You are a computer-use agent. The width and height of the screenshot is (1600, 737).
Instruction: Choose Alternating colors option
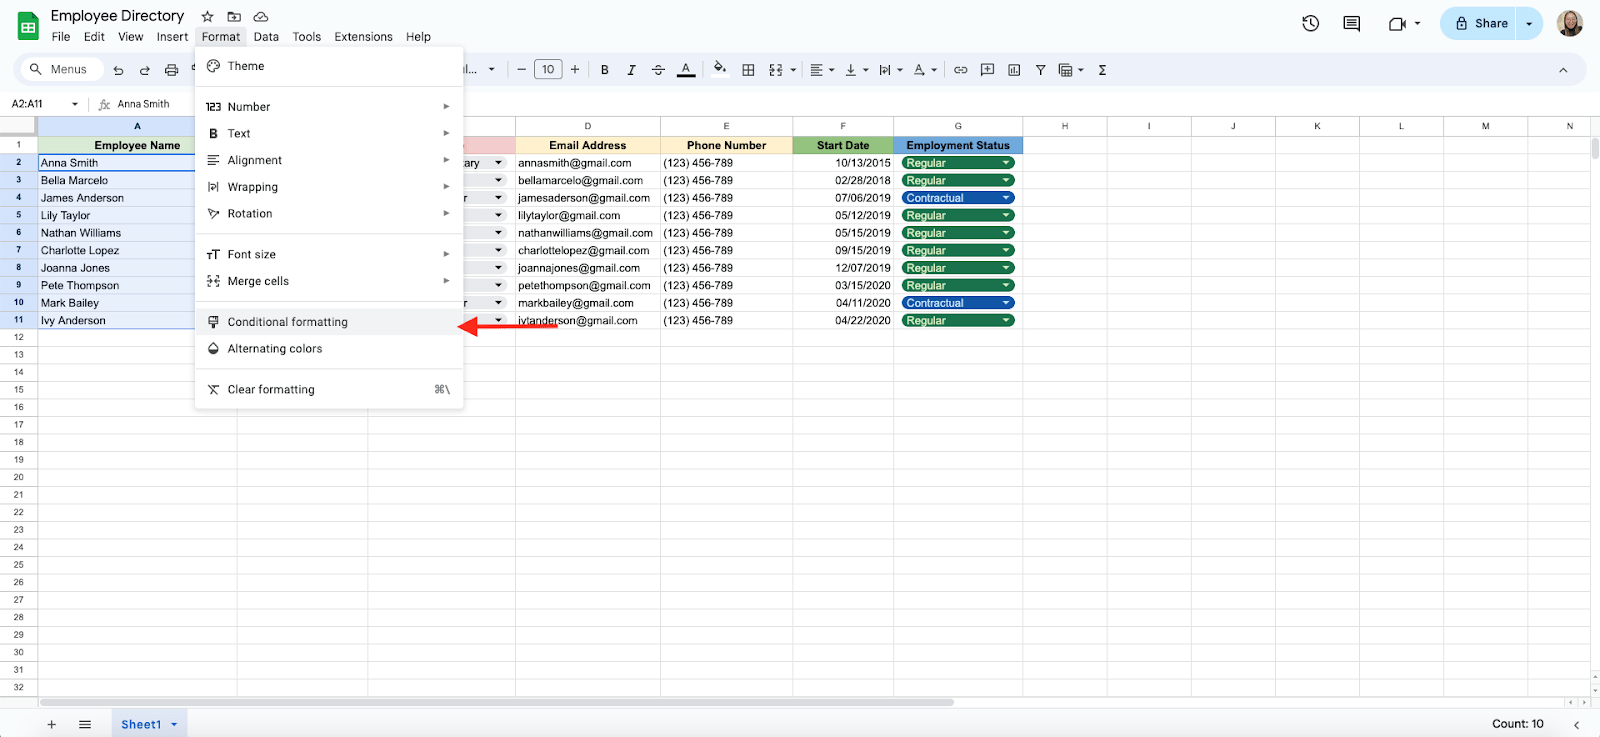329,349
